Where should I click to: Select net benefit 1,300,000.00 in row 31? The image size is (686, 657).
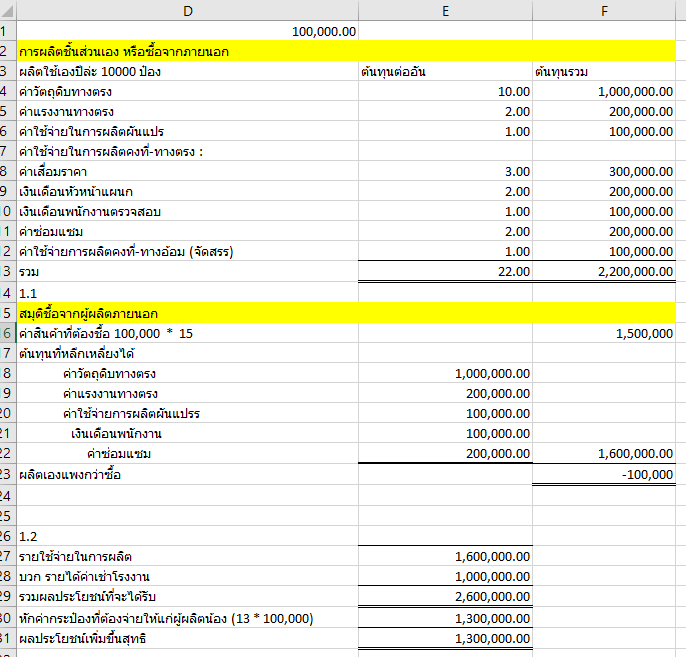click(445, 638)
